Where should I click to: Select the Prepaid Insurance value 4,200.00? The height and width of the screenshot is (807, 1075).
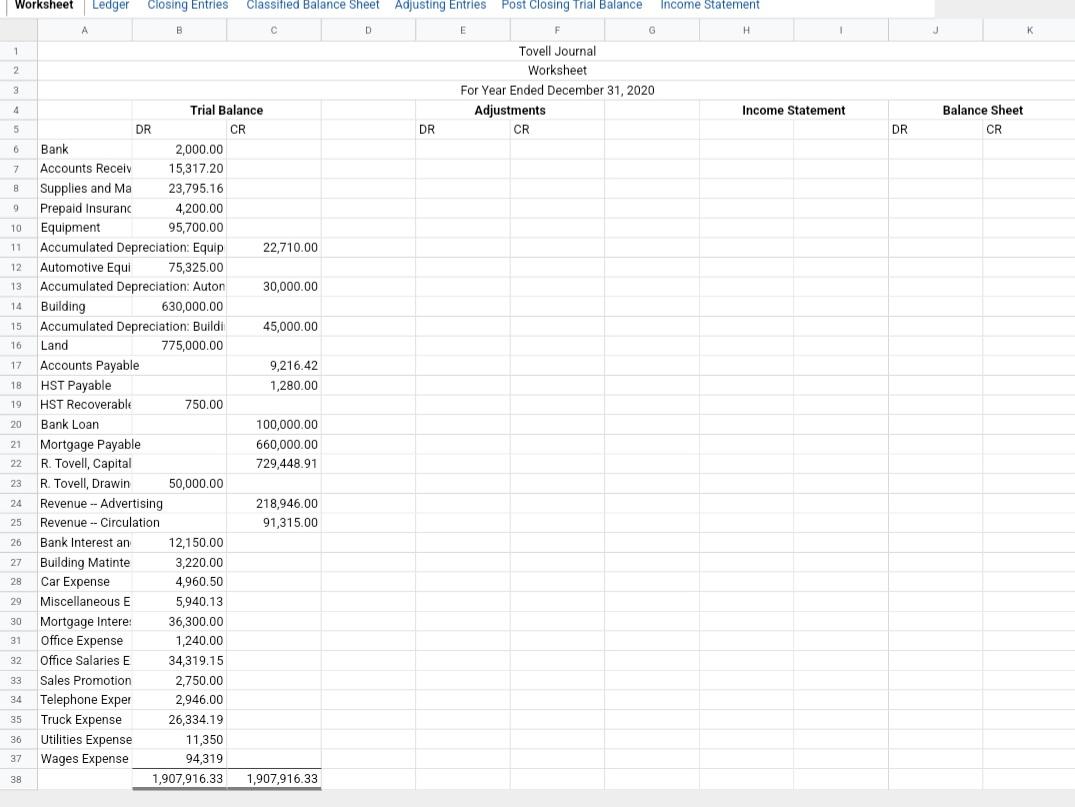click(x=180, y=208)
